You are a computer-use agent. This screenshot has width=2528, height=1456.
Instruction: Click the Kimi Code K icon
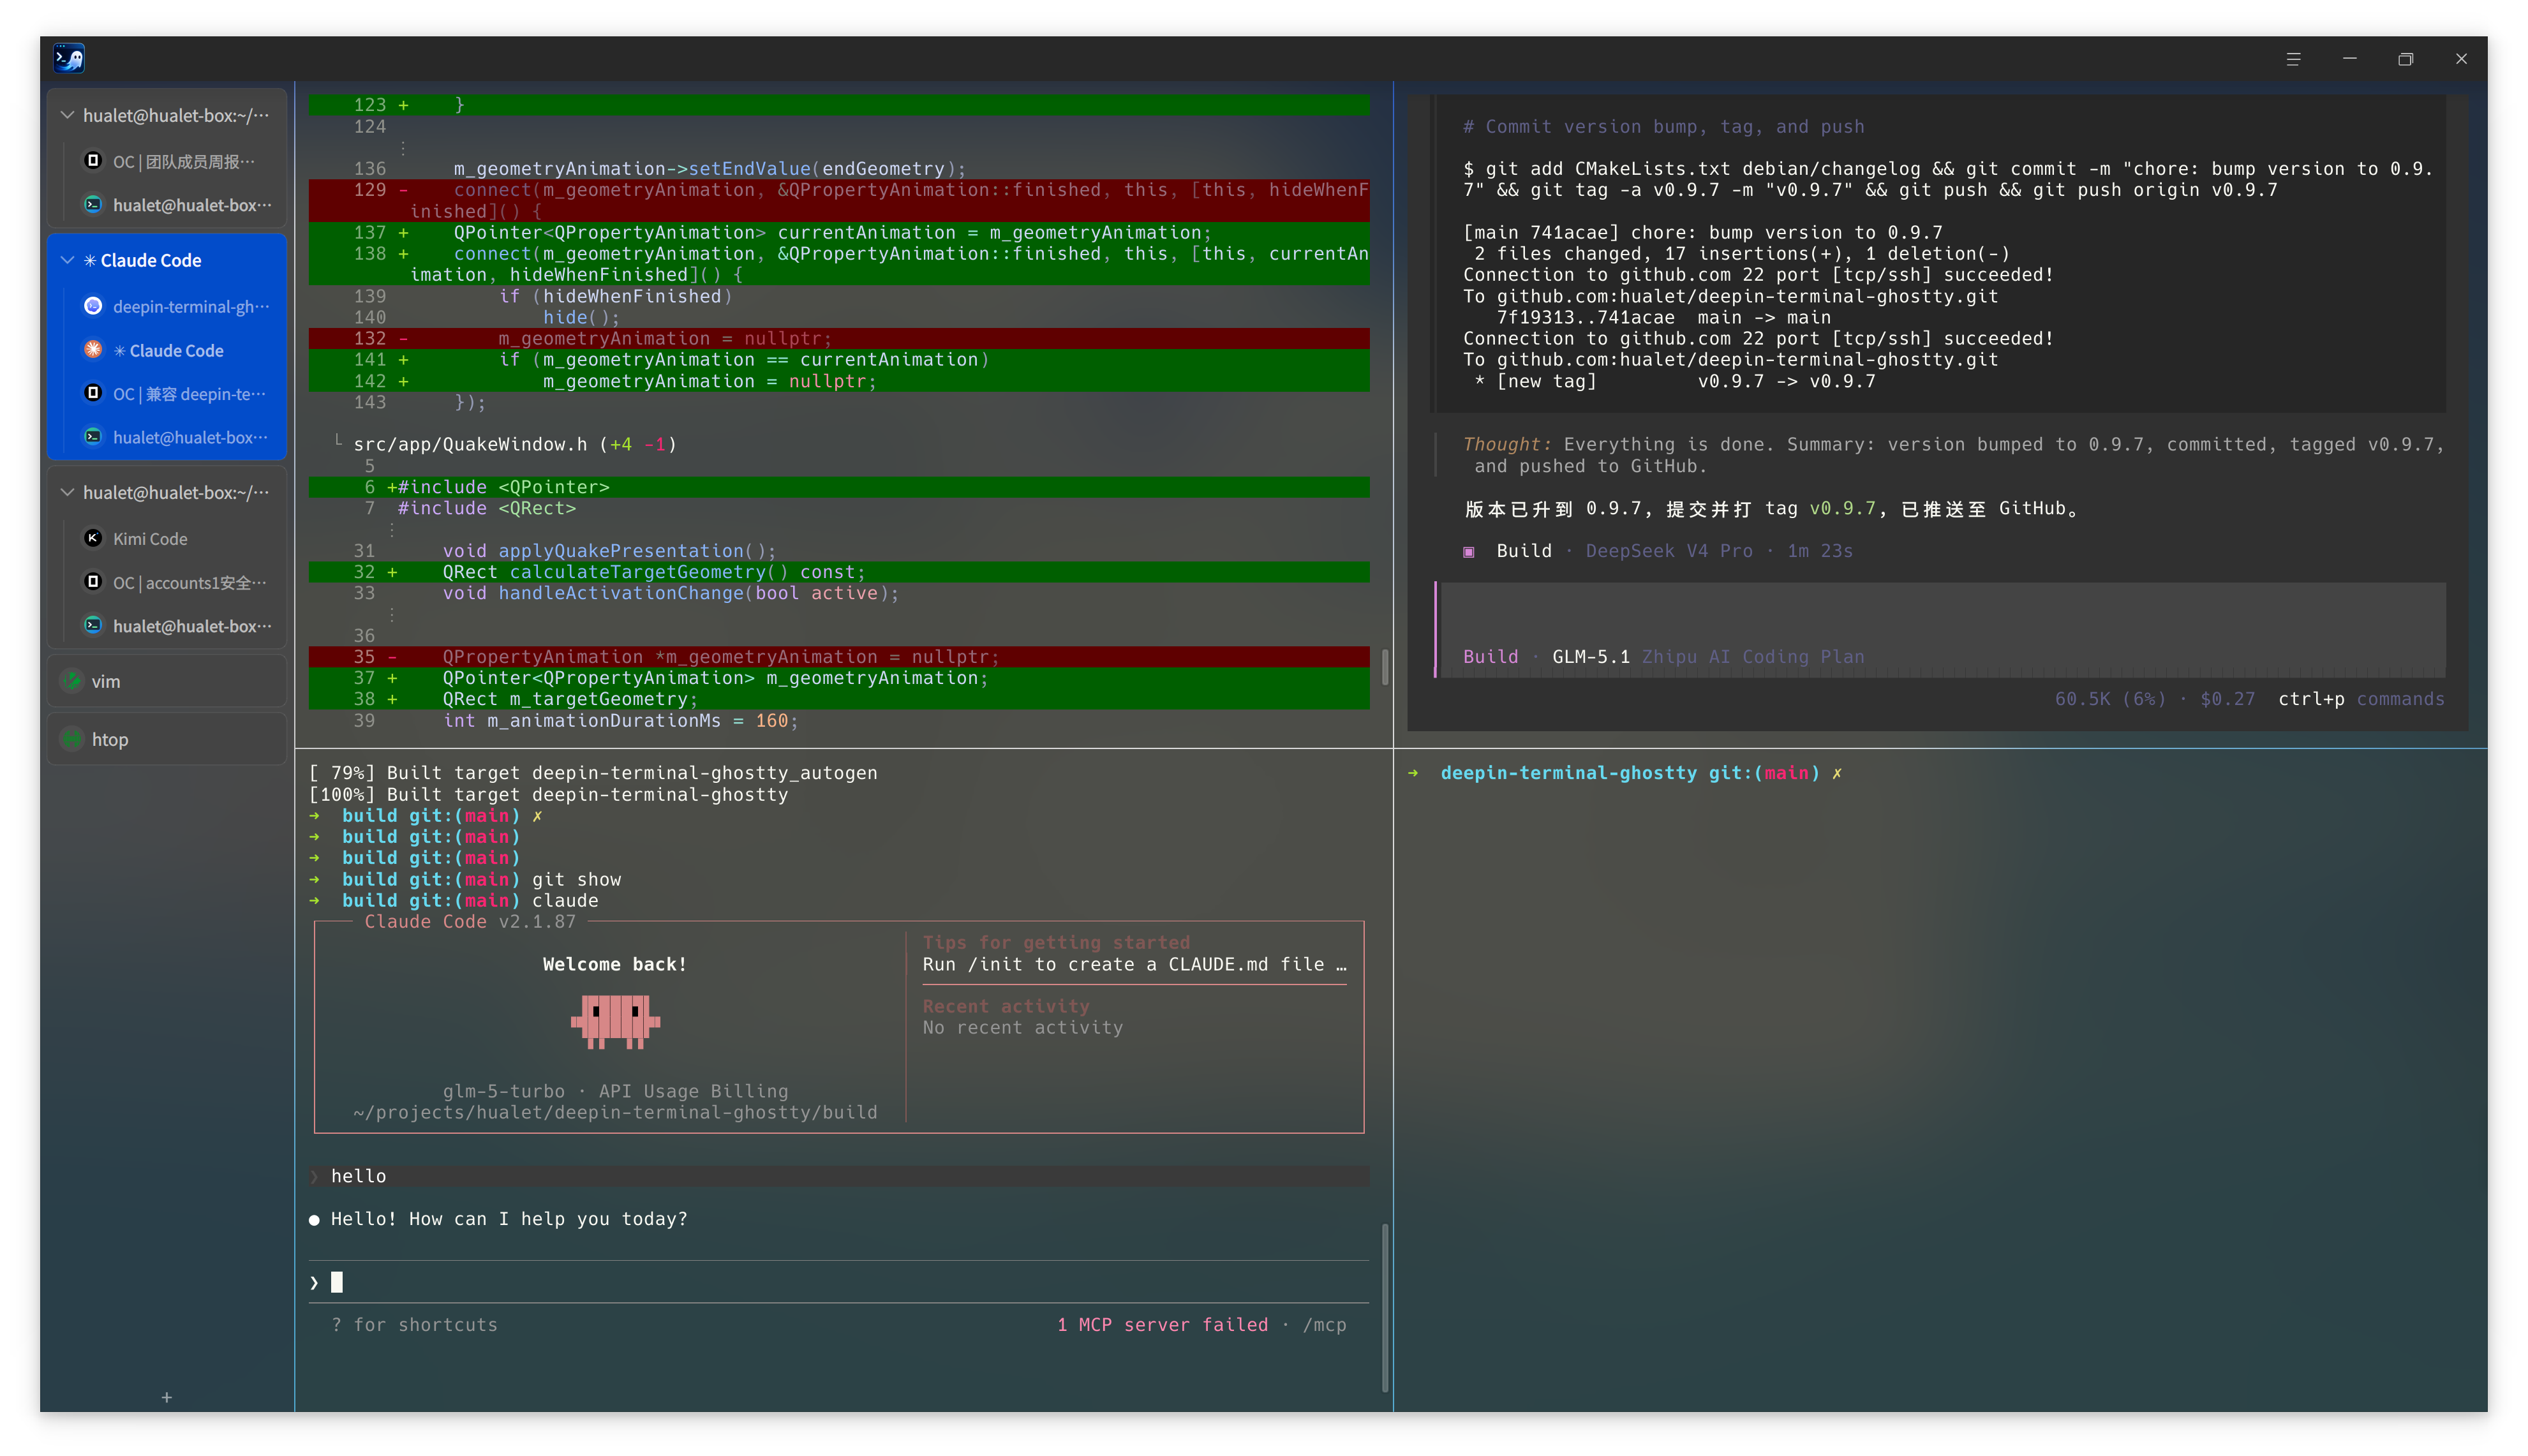(93, 538)
